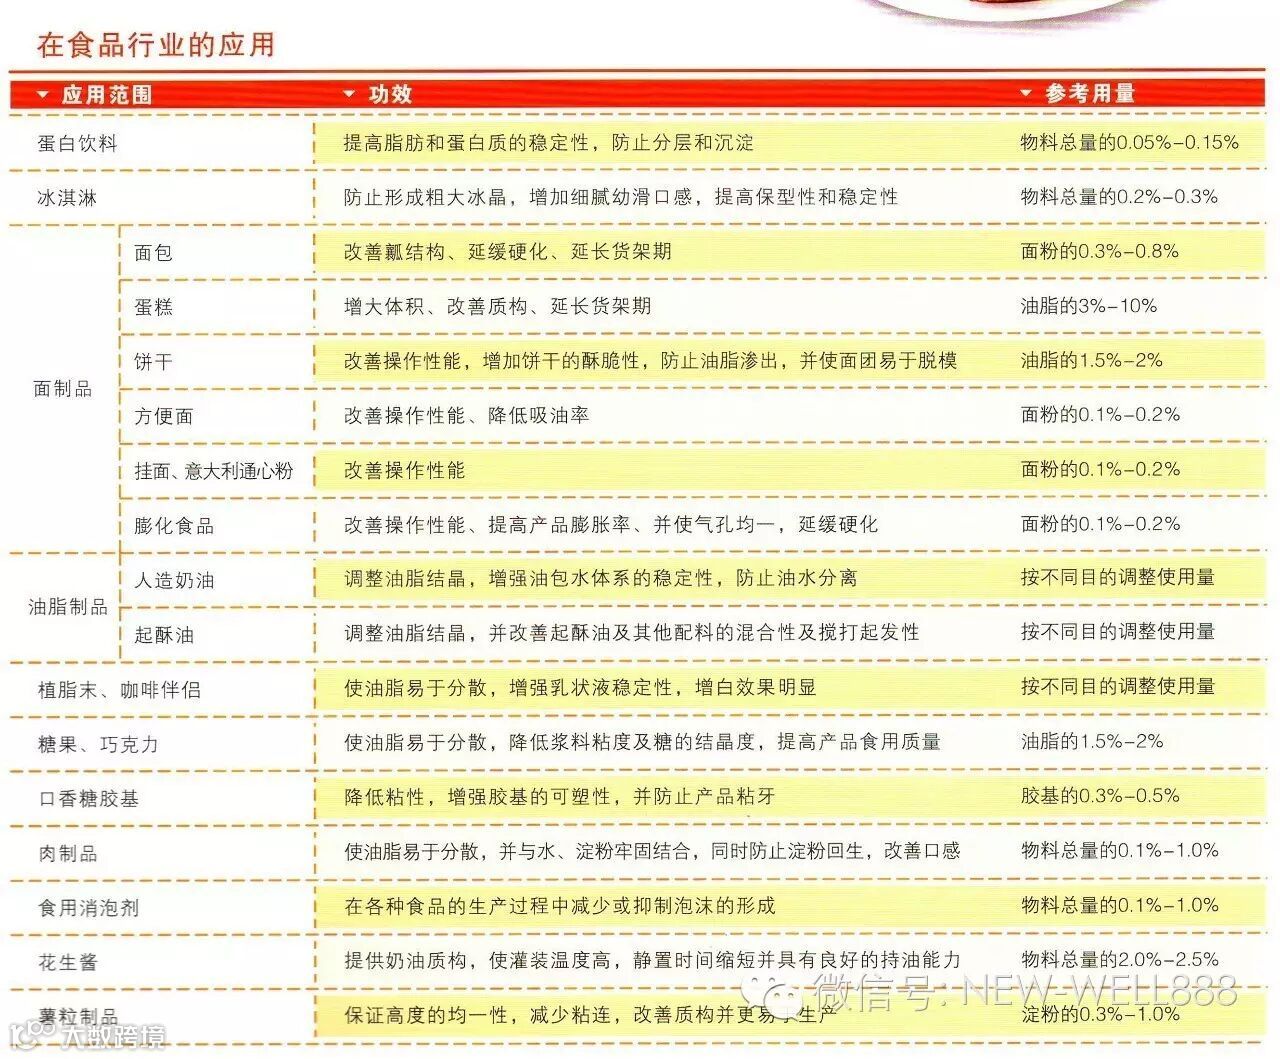Select the 面制品 category label

(63, 389)
